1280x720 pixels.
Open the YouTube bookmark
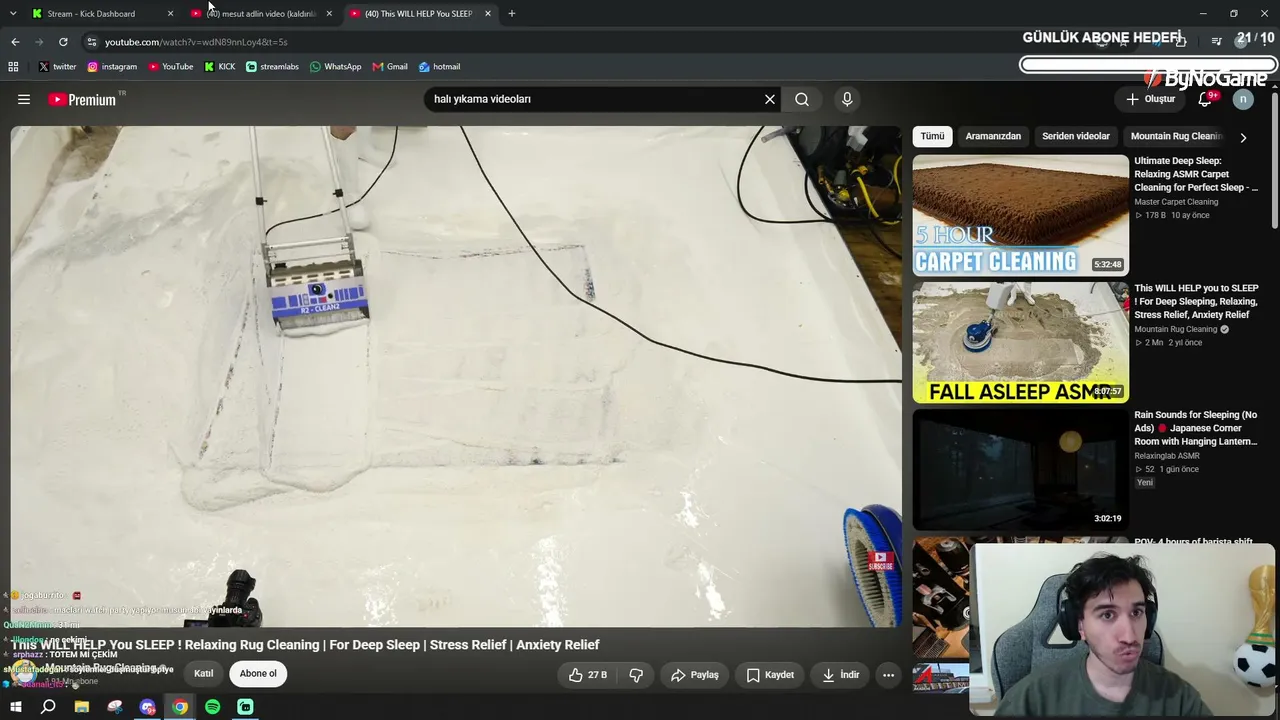pos(171,67)
